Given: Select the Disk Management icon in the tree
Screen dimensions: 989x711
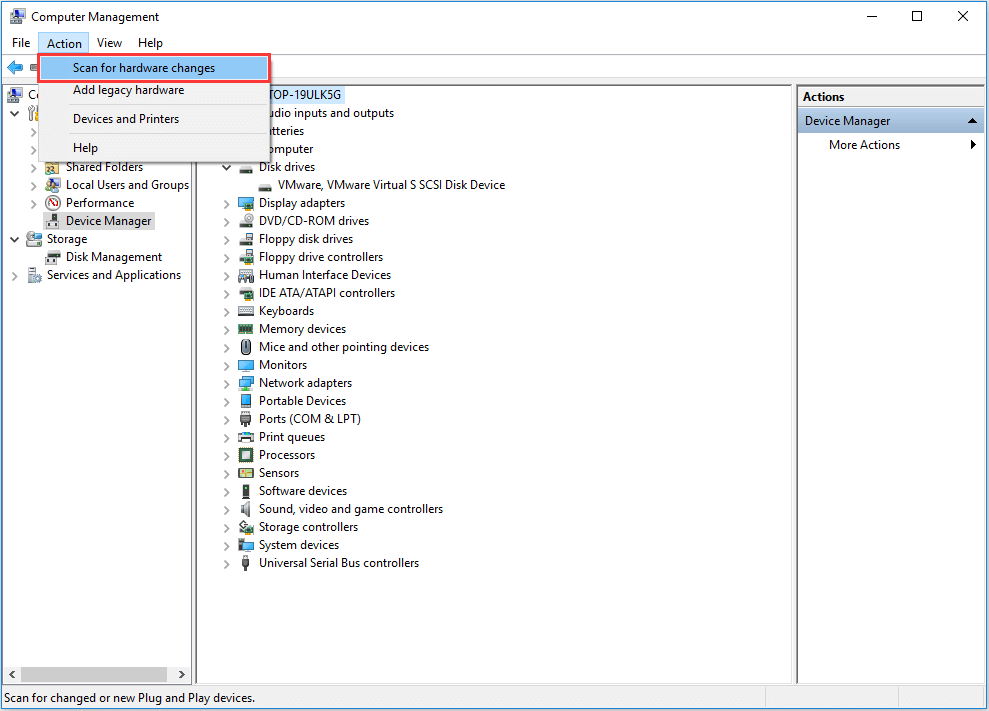Looking at the screenshot, I should coord(51,256).
